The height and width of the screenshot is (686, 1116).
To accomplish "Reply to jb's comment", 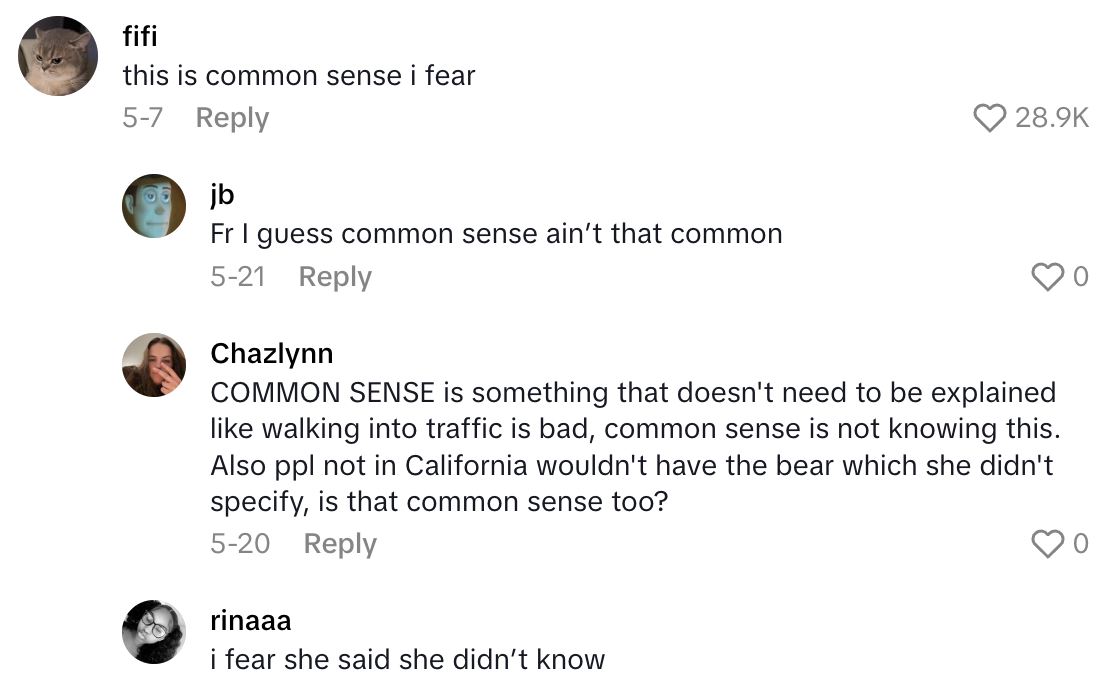I will (x=335, y=277).
